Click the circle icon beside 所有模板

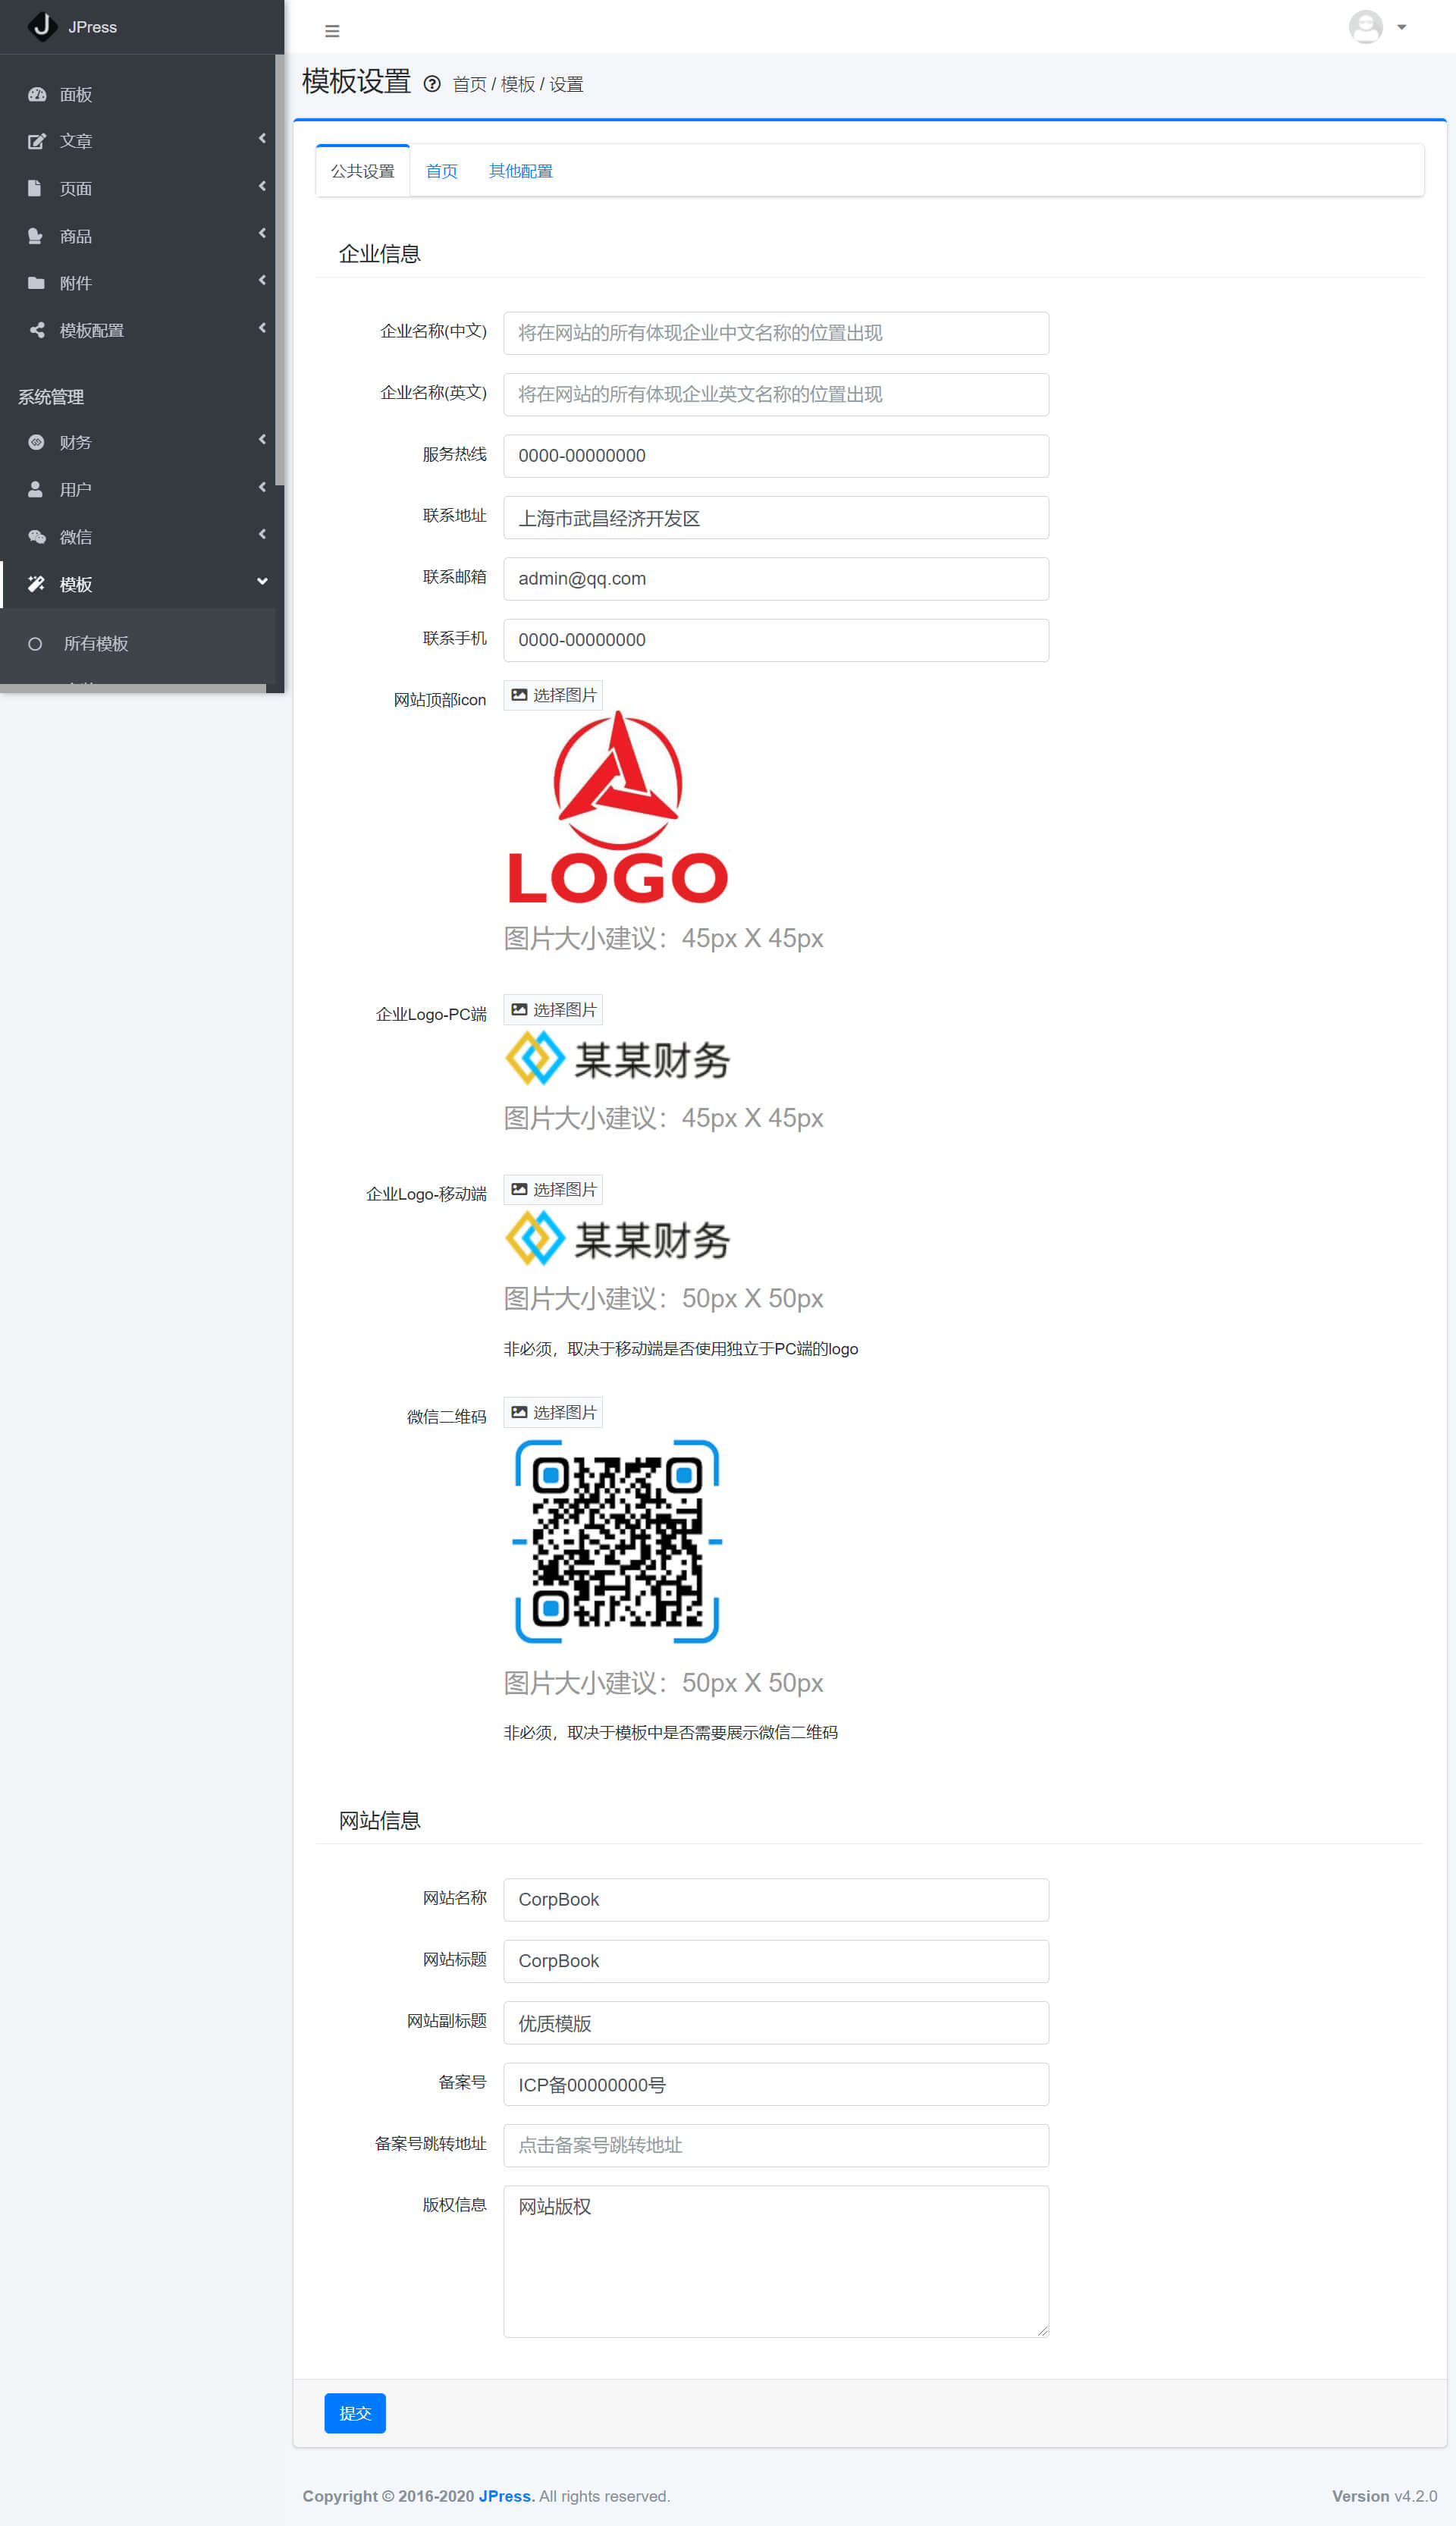pyautogui.click(x=35, y=644)
